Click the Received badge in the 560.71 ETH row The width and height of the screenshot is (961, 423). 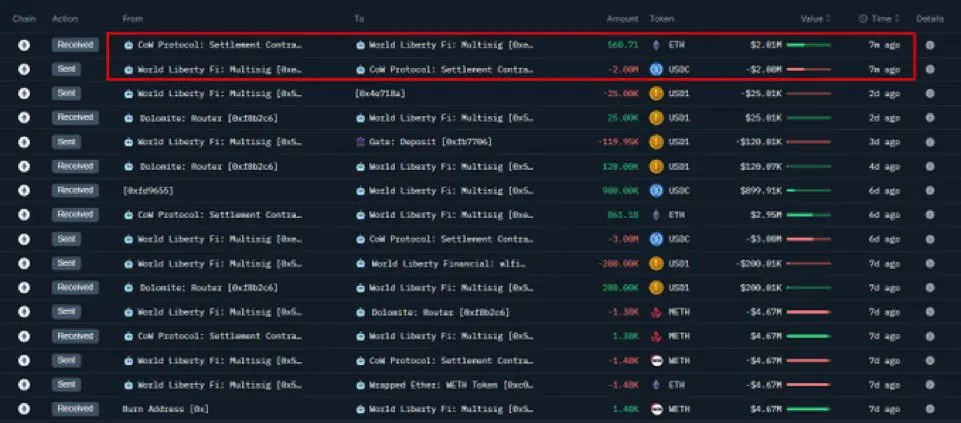tap(75, 45)
